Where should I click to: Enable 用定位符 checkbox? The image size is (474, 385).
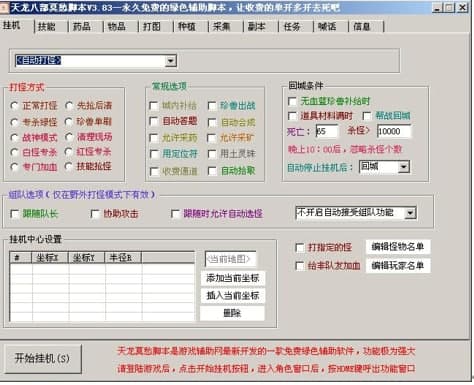[x=154, y=154]
